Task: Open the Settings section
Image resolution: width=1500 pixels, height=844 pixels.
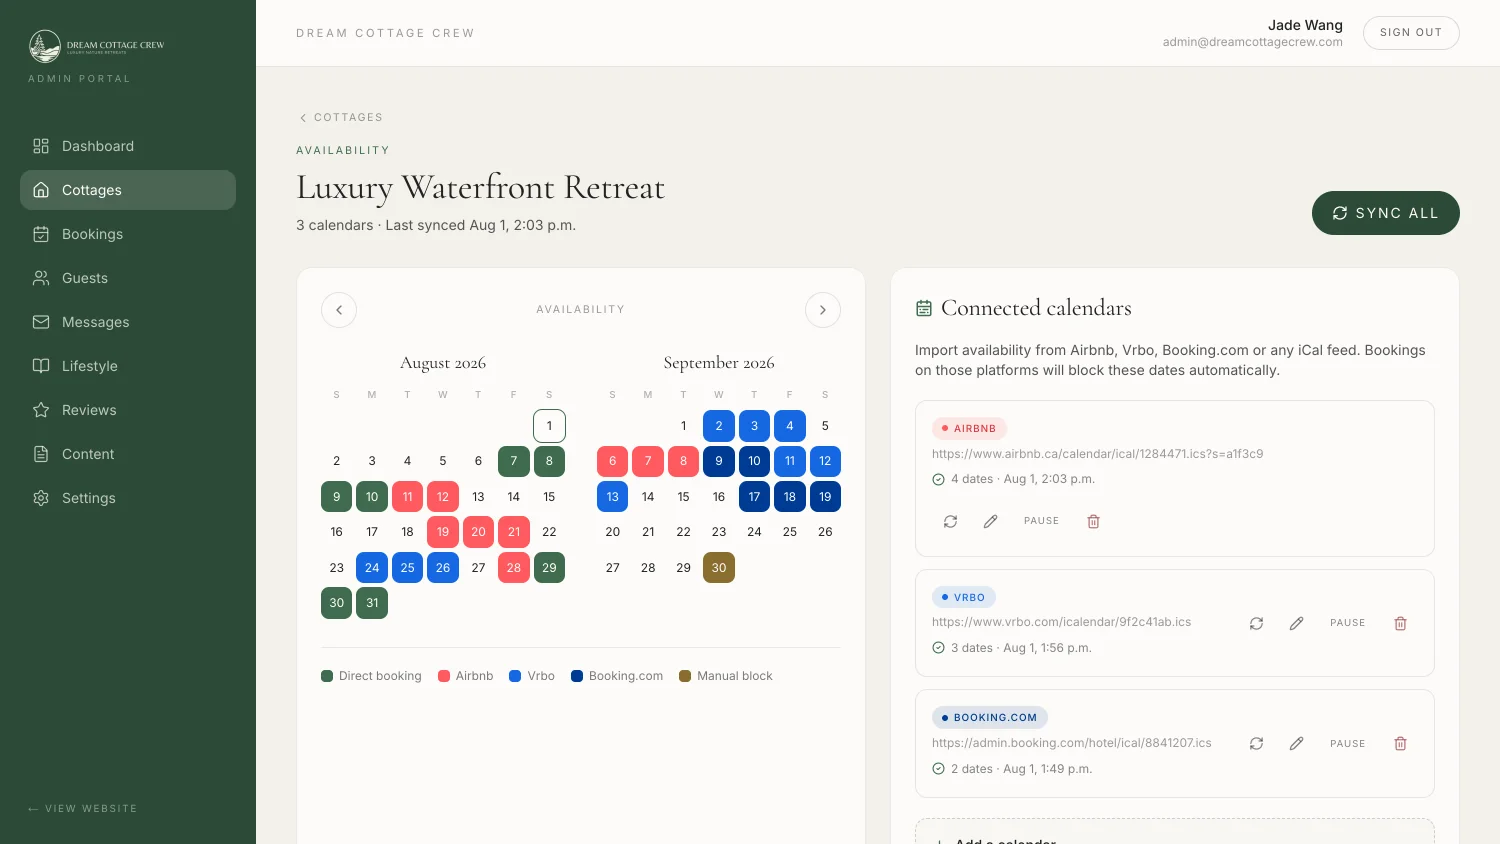Action: pyautogui.click(x=128, y=498)
